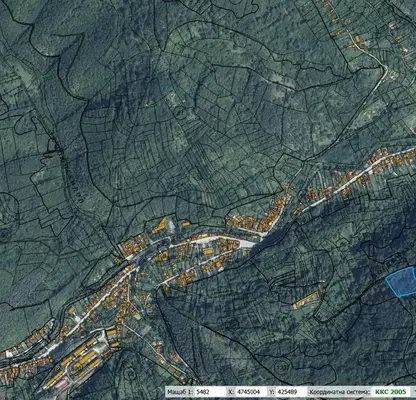Click the small orange building beside the L-shaped one
Image resolution: width=416 pixels, height=400 pixels.
(186, 224)
